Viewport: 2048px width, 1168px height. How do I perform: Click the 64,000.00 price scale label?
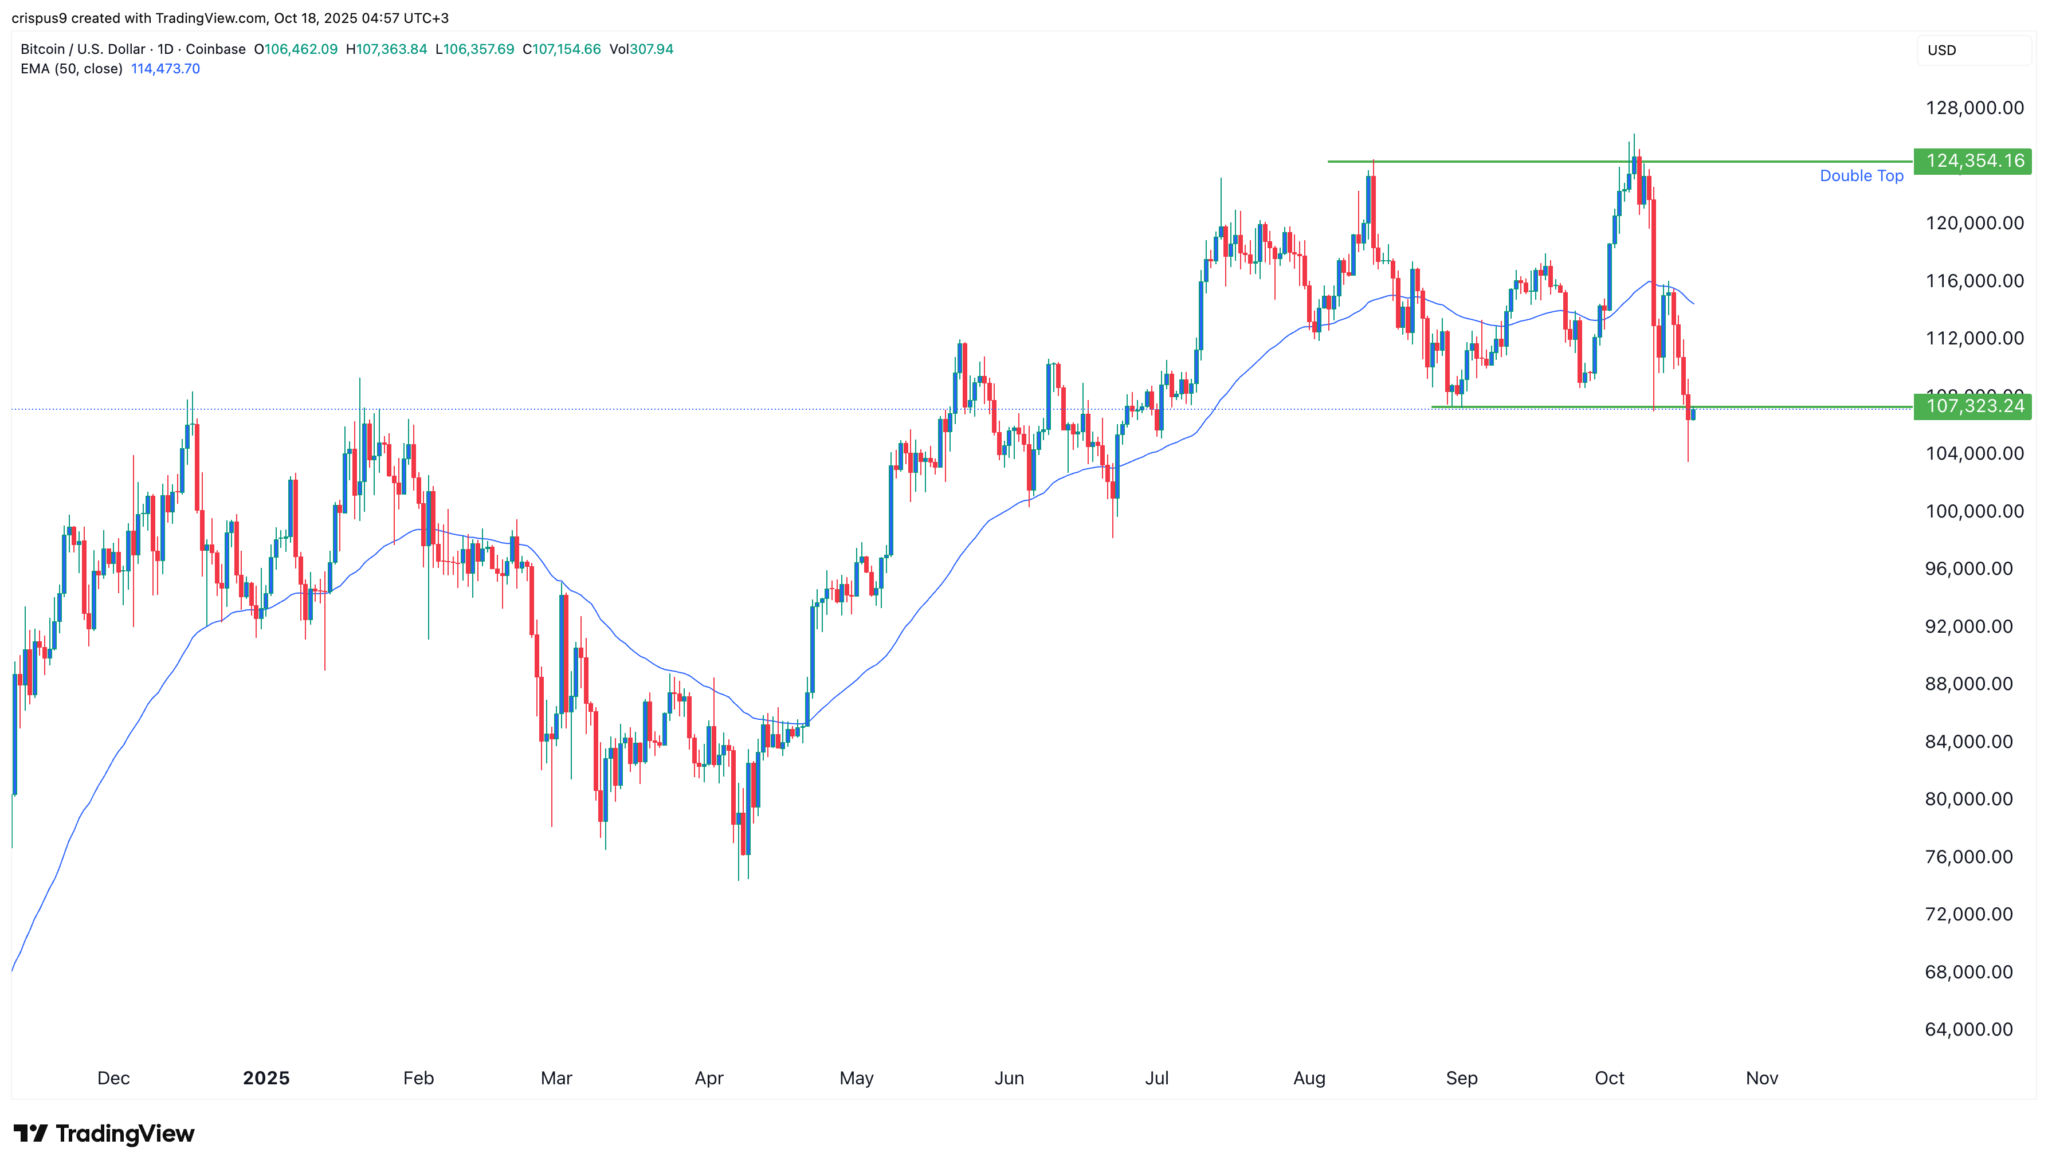pyautogui.click(x=1968, y=1029)
